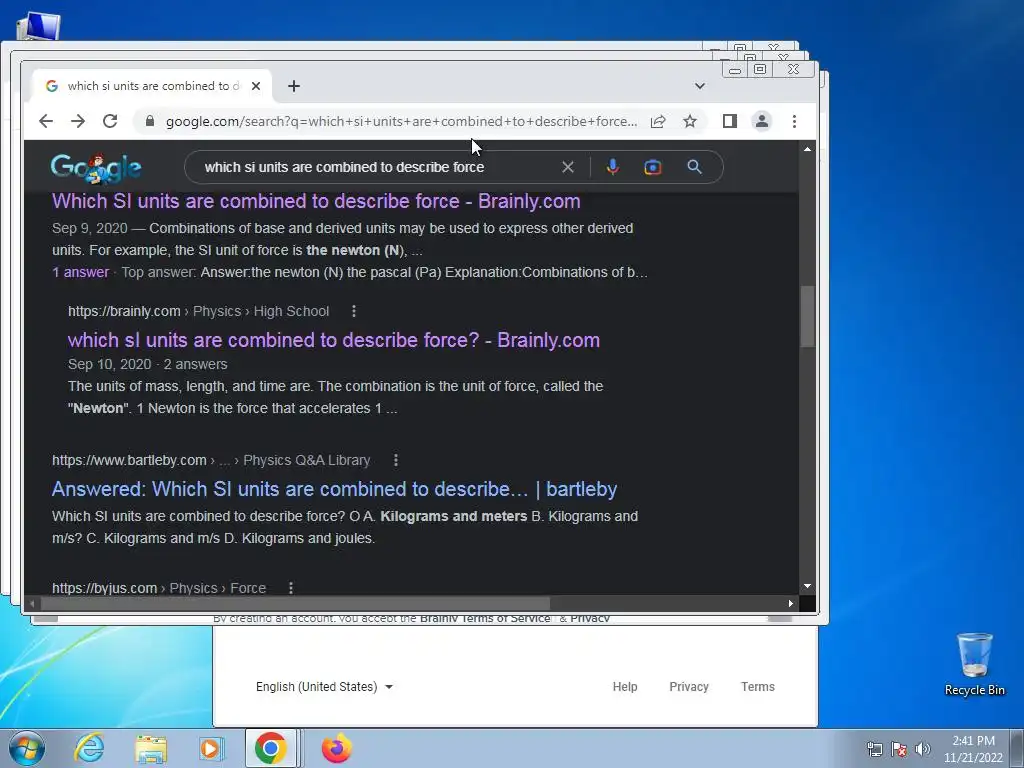Click the https://www.bartleby.com breadcrumb

point(129,460)
